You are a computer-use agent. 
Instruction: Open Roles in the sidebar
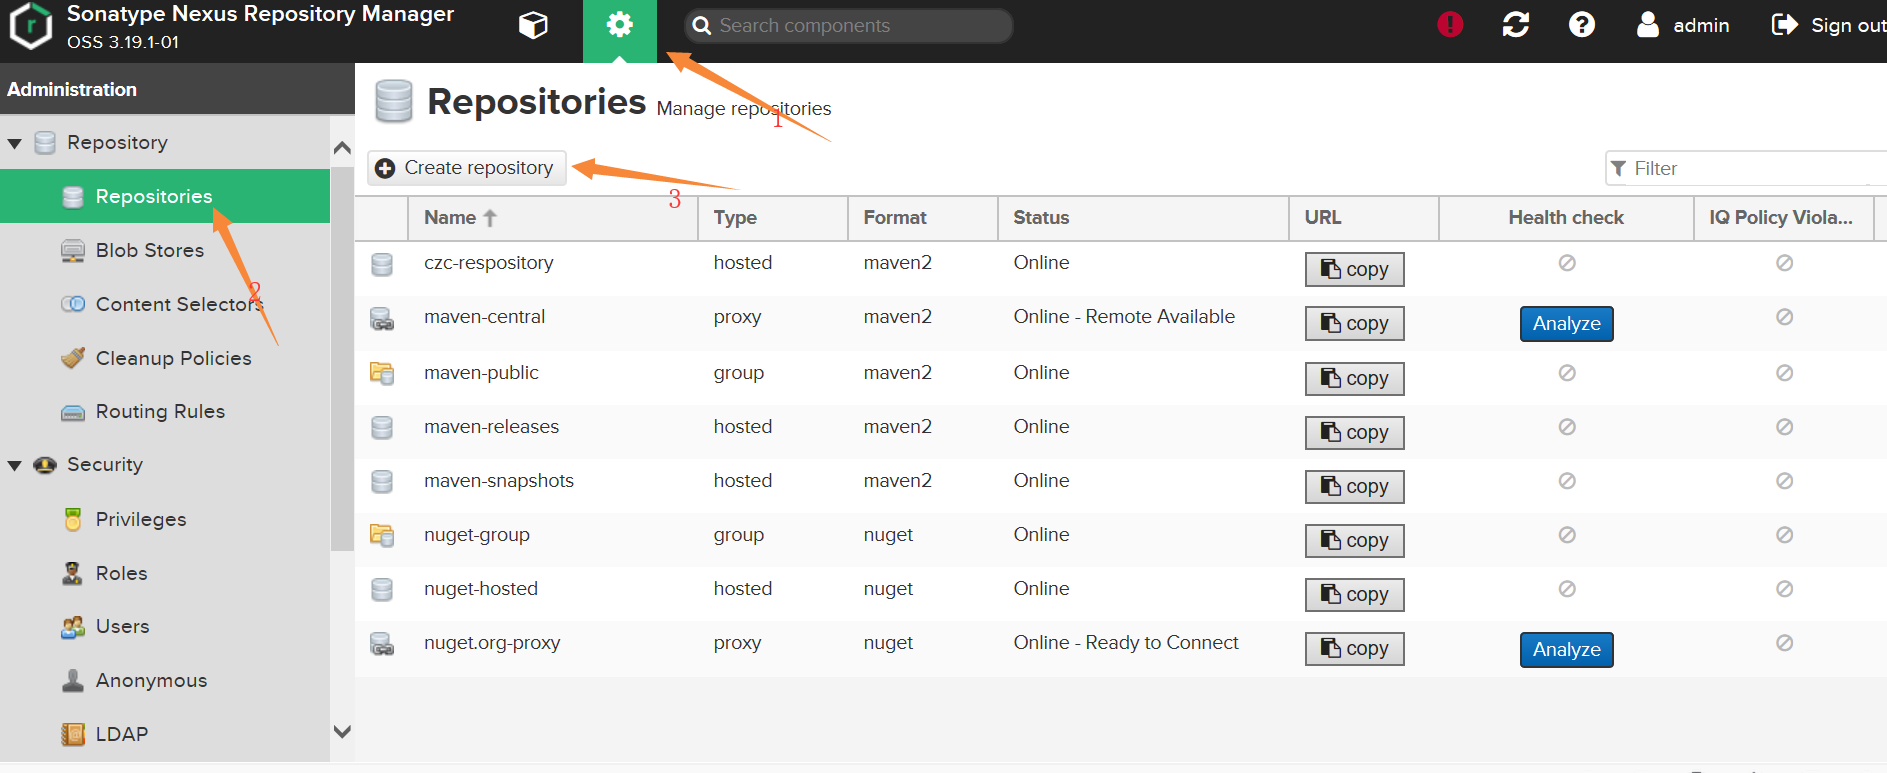click(x=165, y=573)
